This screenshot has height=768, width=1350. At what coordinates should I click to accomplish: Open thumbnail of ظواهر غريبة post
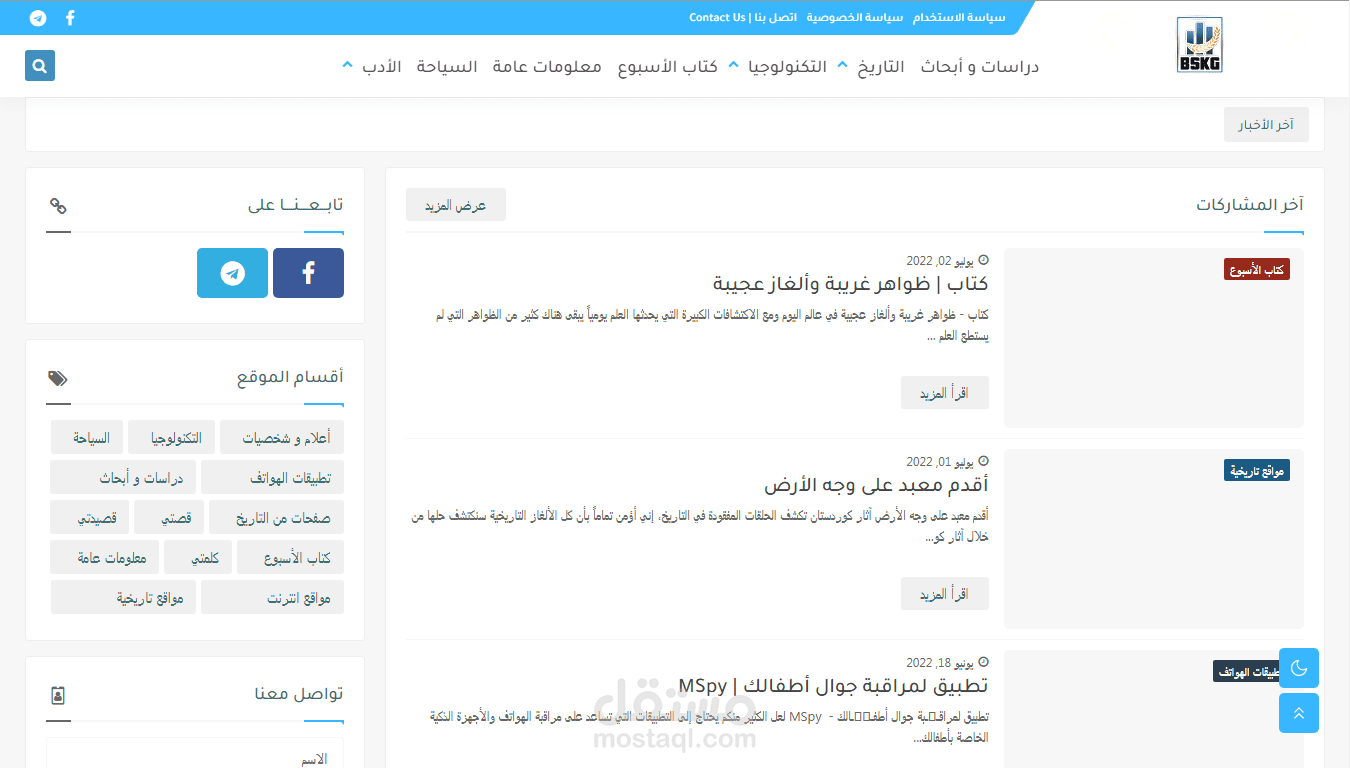1154,338
